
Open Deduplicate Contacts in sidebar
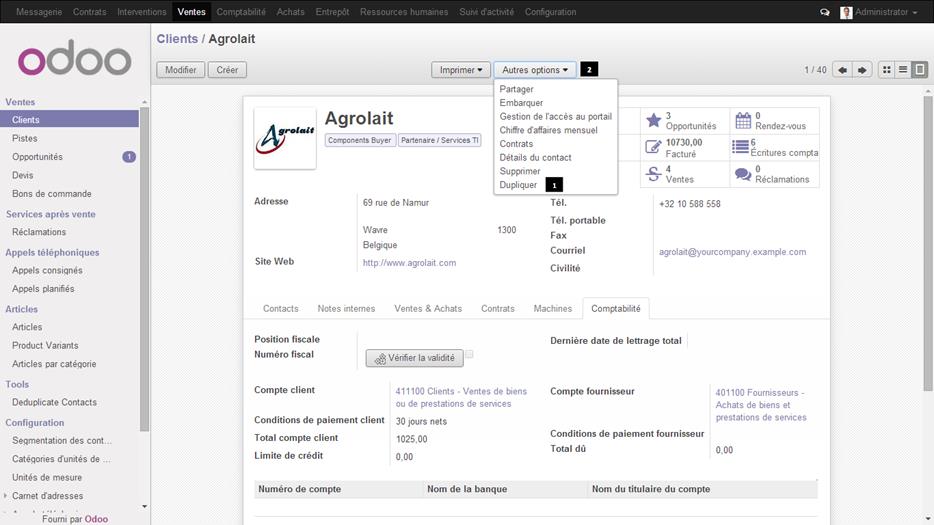[x=54, y=402]
